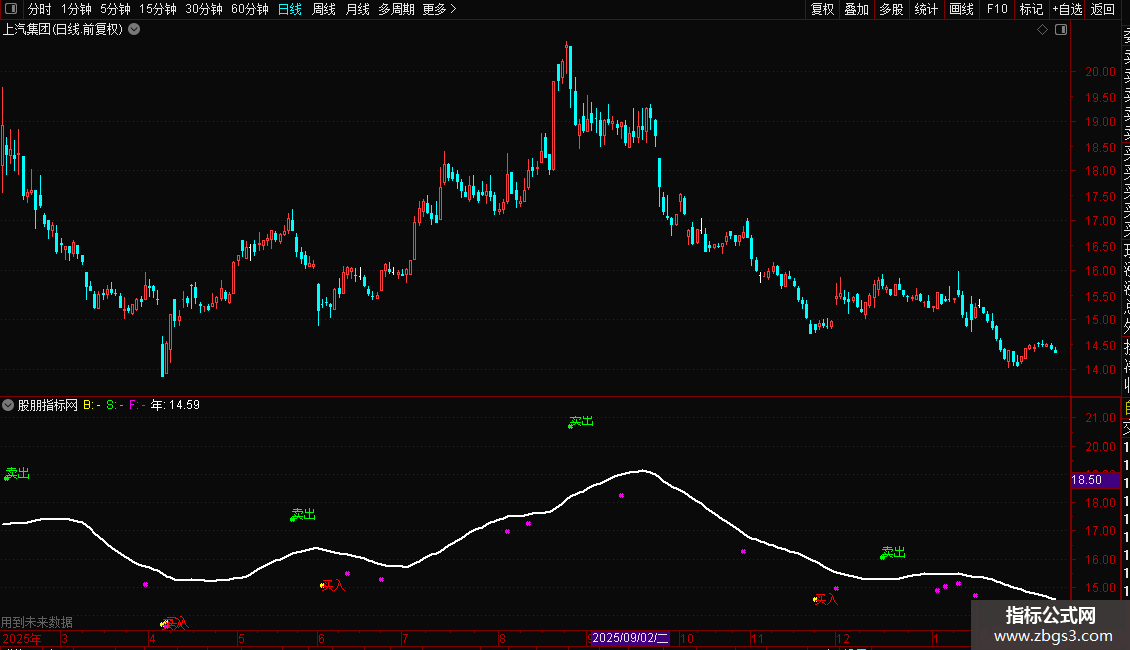Select the 5分钟 period tab

pos(115,9)
